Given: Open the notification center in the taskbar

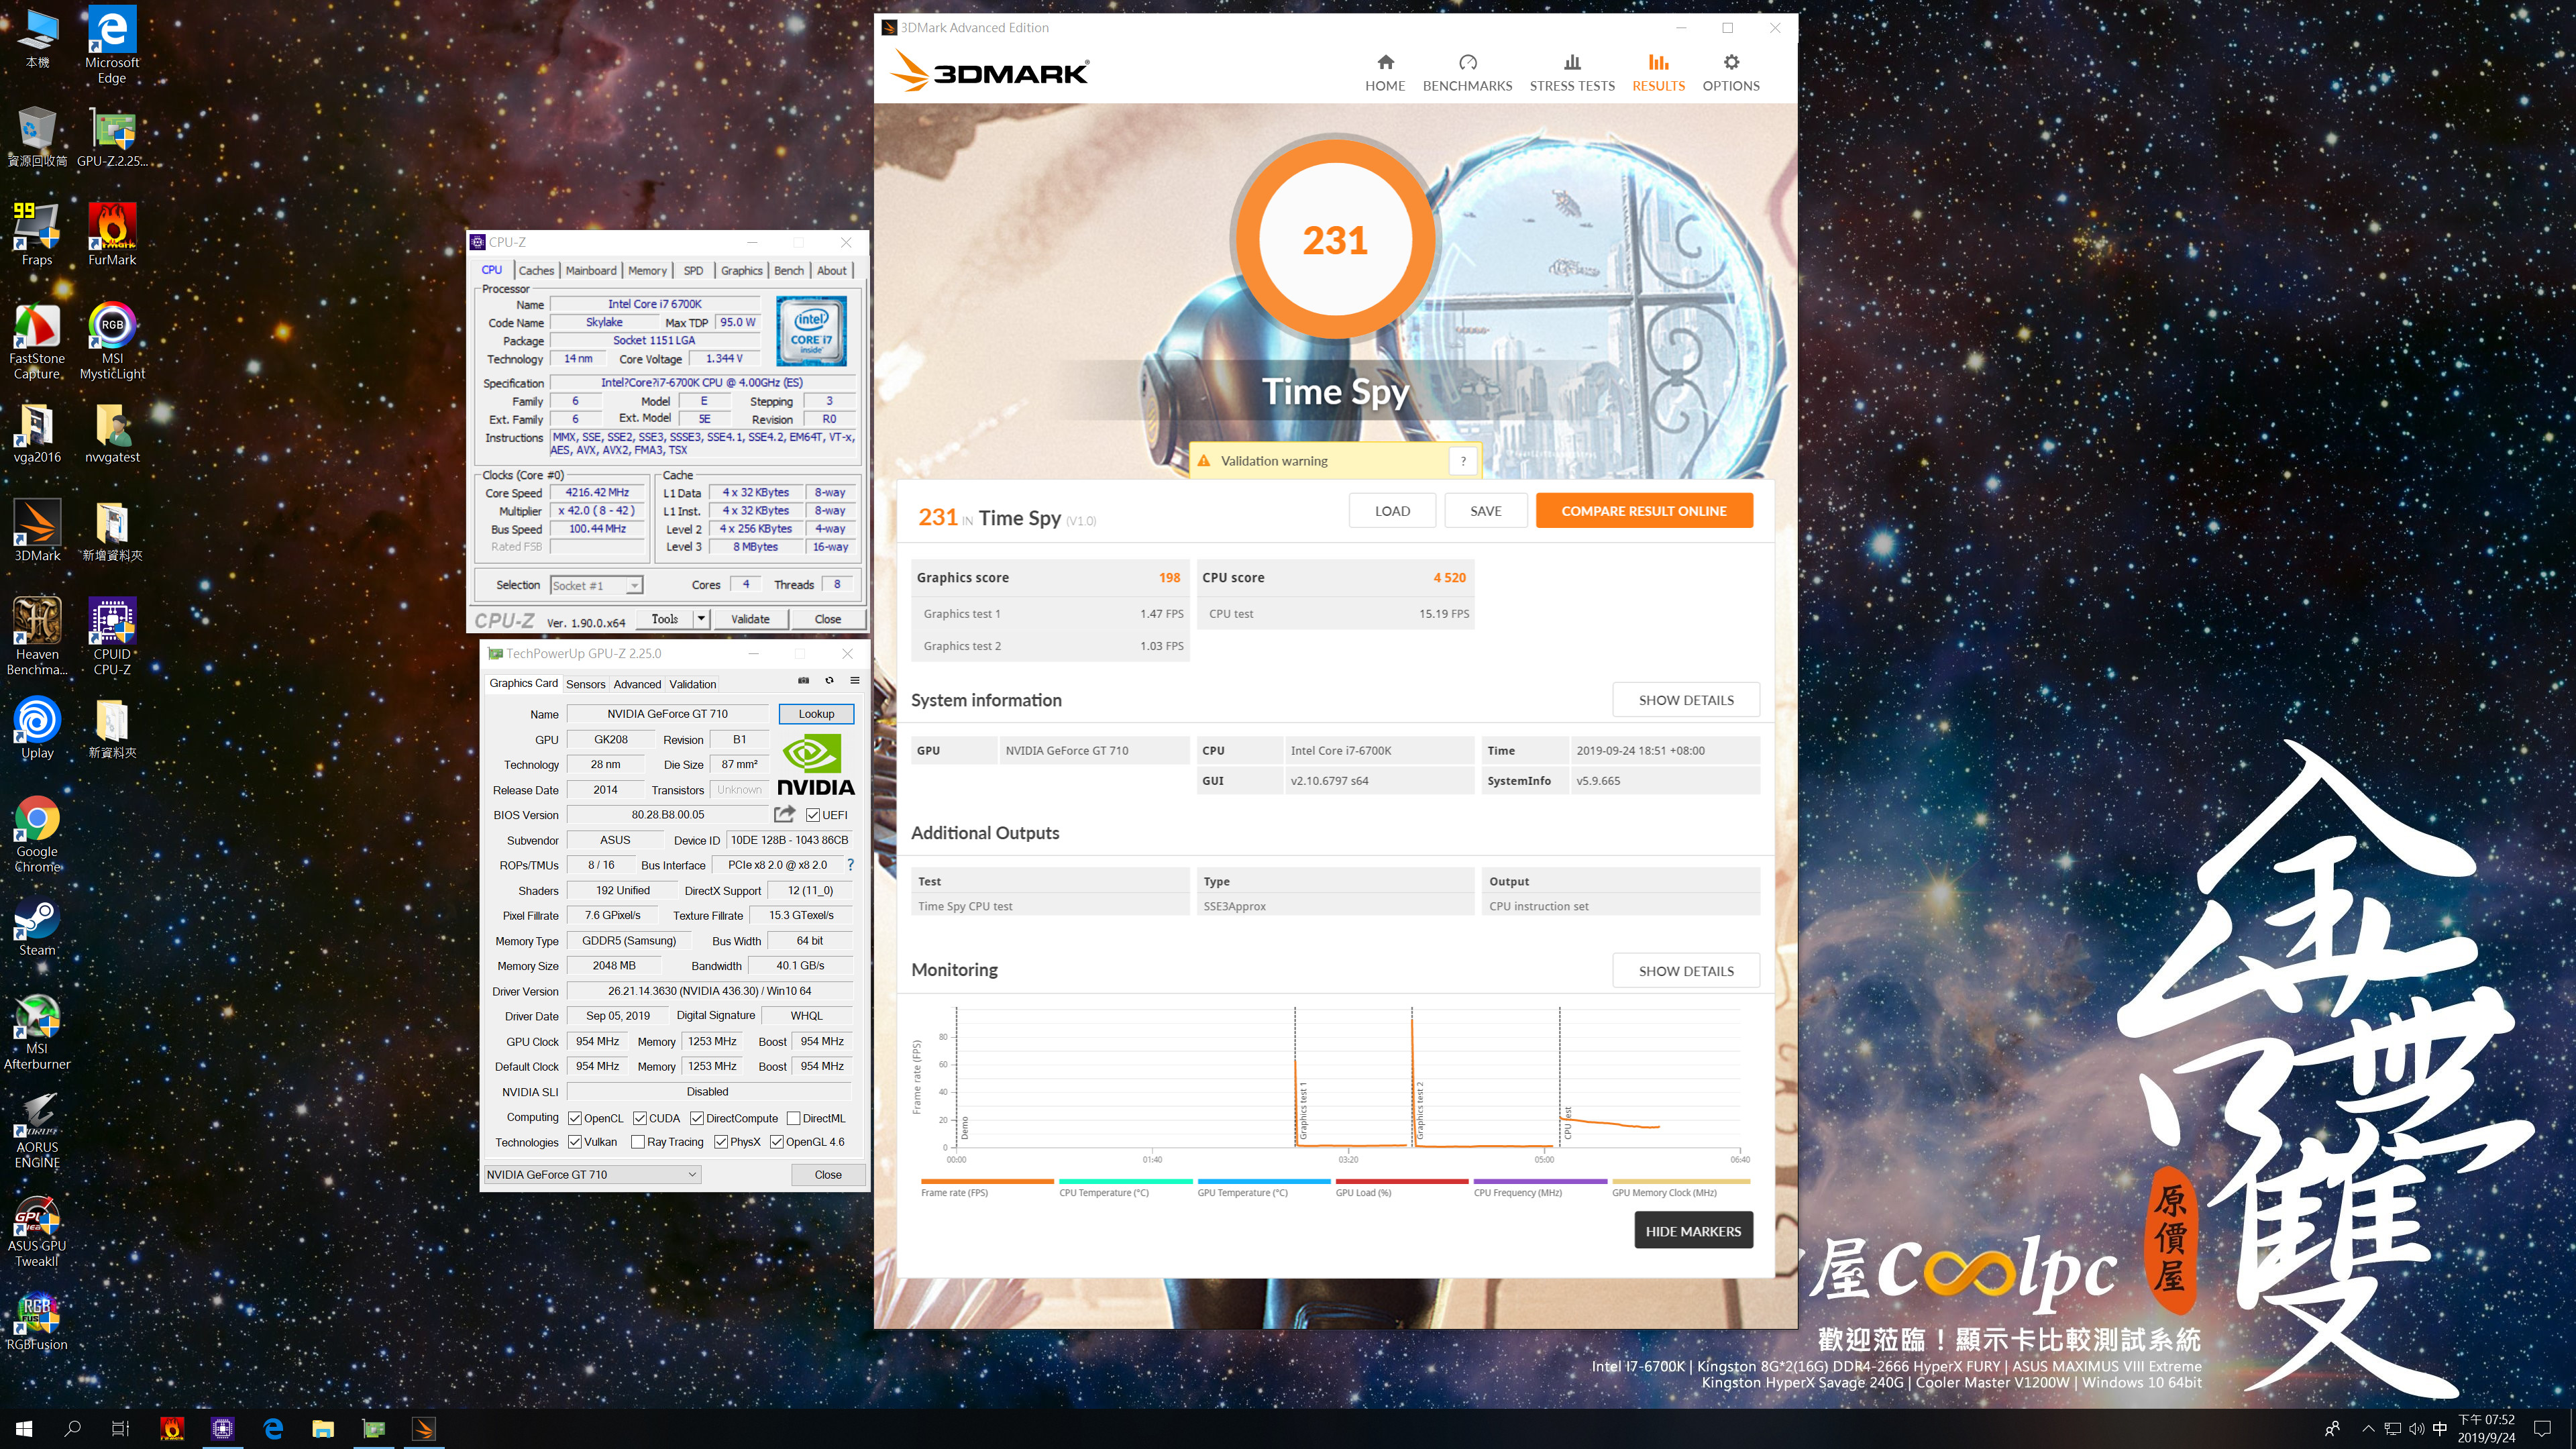Looking at the screenshot, I should [x=2543, y=1429].
